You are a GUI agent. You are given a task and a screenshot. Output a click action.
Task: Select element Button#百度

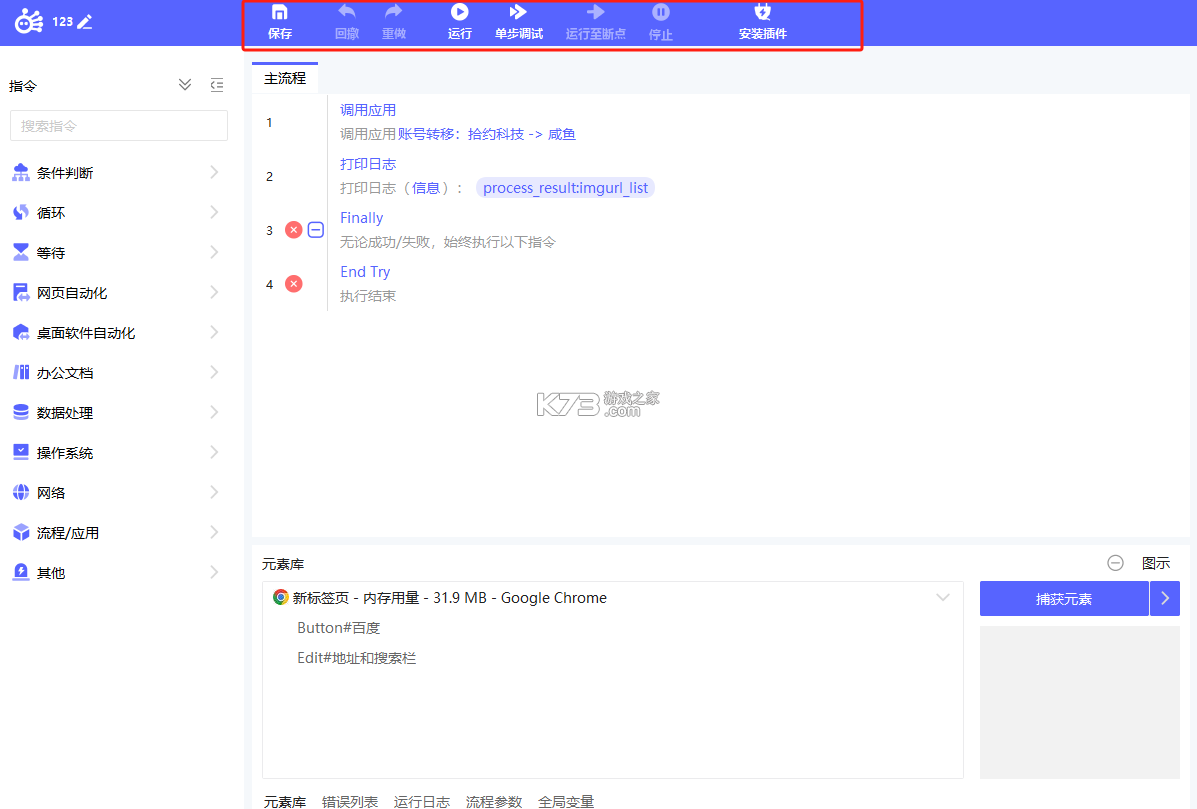tap(338, 628)
